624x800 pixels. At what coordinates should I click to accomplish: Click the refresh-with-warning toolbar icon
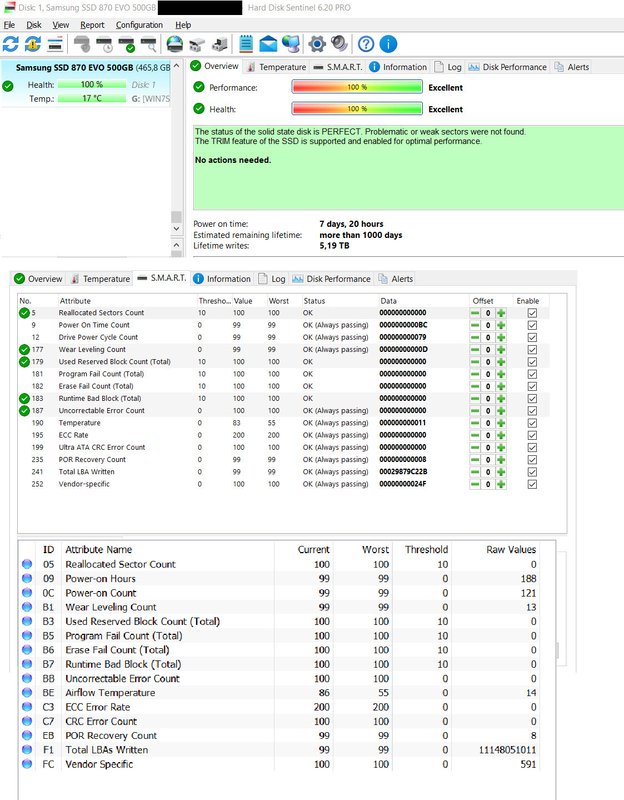click(33, 44)
